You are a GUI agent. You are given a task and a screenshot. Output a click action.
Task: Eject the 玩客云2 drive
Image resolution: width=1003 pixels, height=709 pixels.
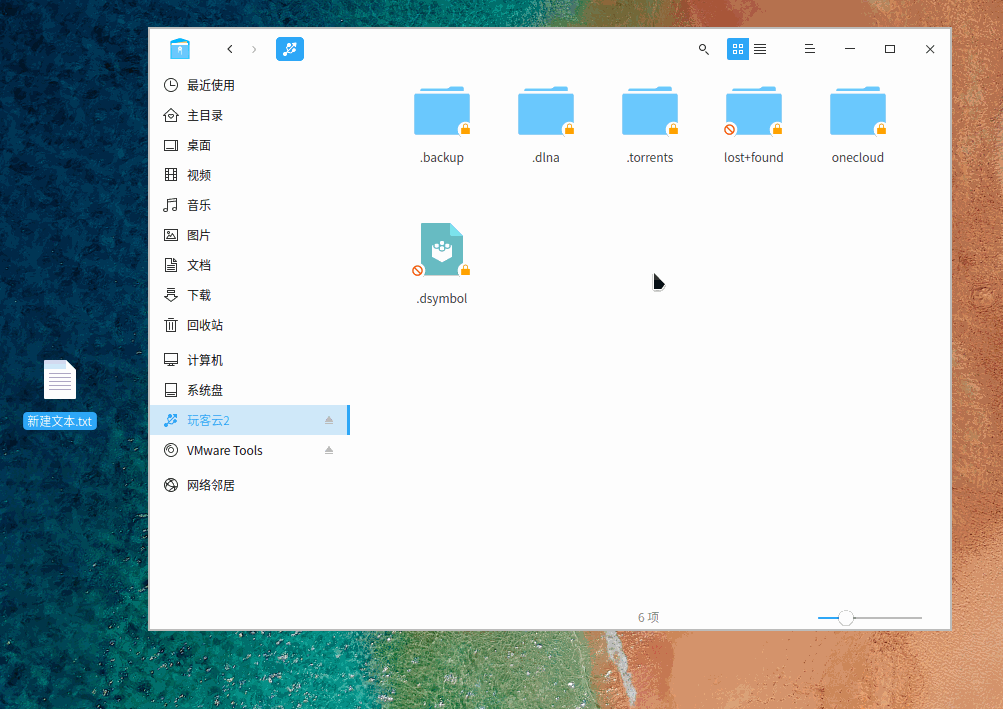point(329,421)
